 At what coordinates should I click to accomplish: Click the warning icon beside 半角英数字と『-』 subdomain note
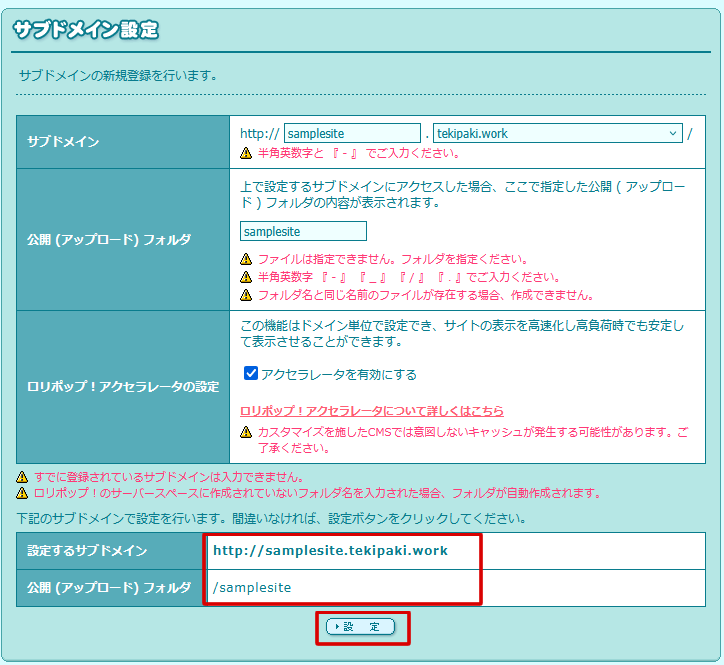coord(246,154)
